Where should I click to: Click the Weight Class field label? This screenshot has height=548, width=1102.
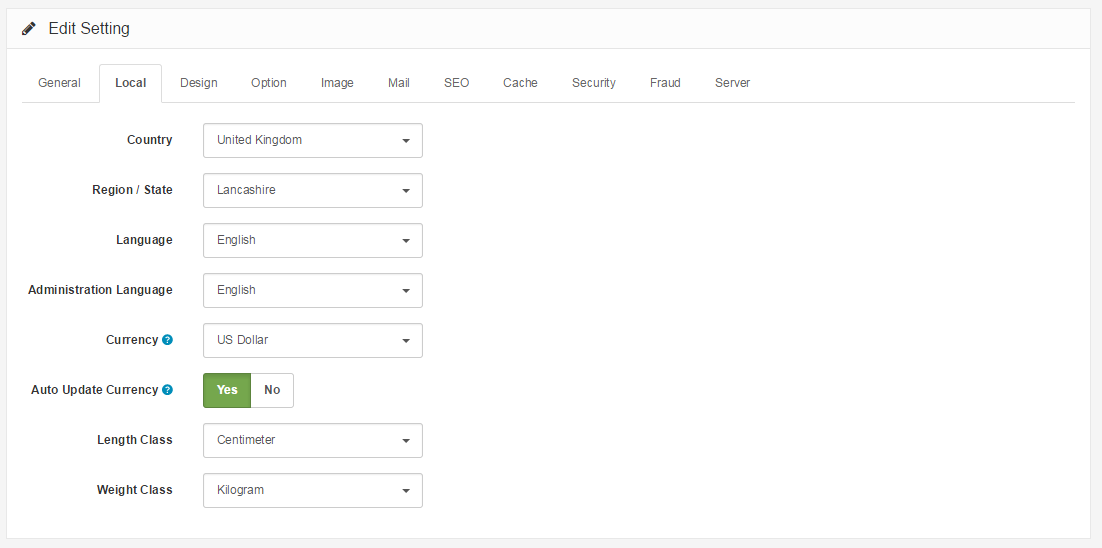point(135,490)
